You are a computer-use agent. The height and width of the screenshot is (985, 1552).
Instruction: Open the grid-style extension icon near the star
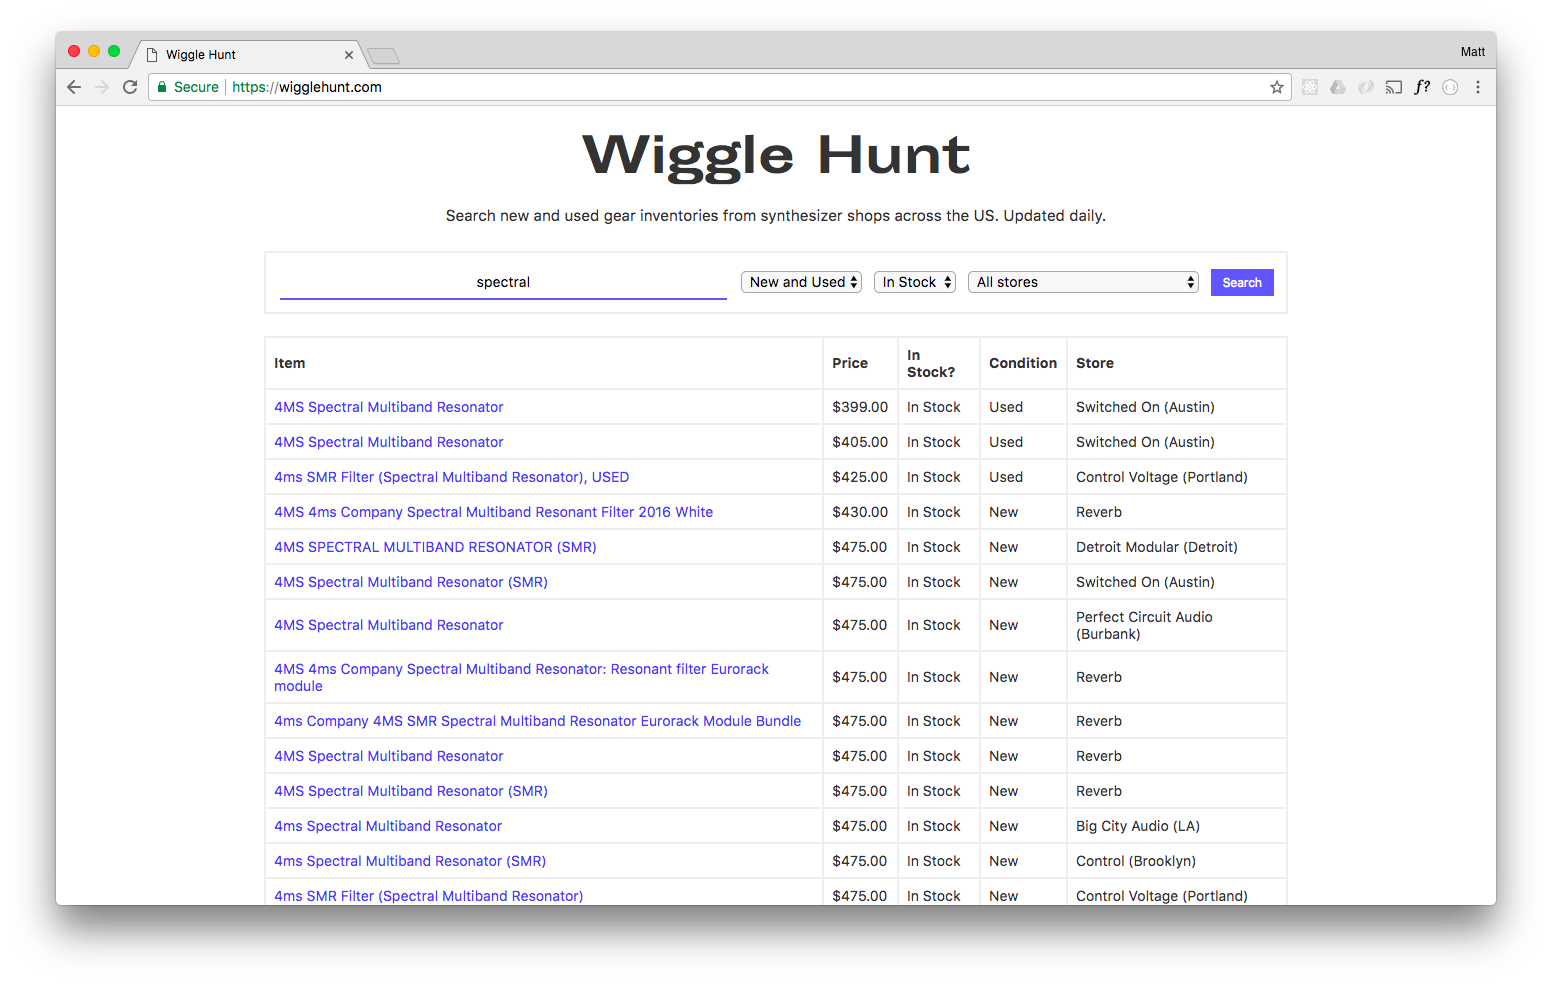tap(1310, 87)
